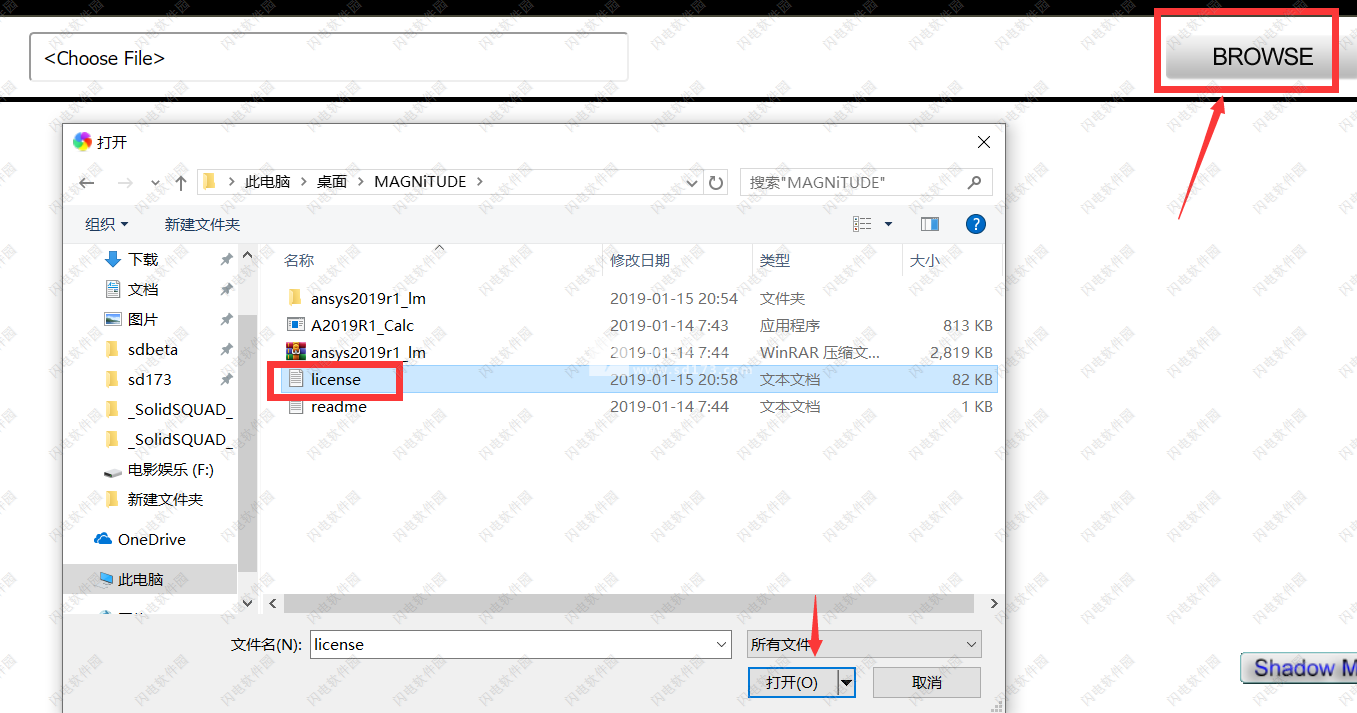Click the file list scroll right arrow
Image resolution: width=1357 pixels, height=713 pixels.
point(993,603)
